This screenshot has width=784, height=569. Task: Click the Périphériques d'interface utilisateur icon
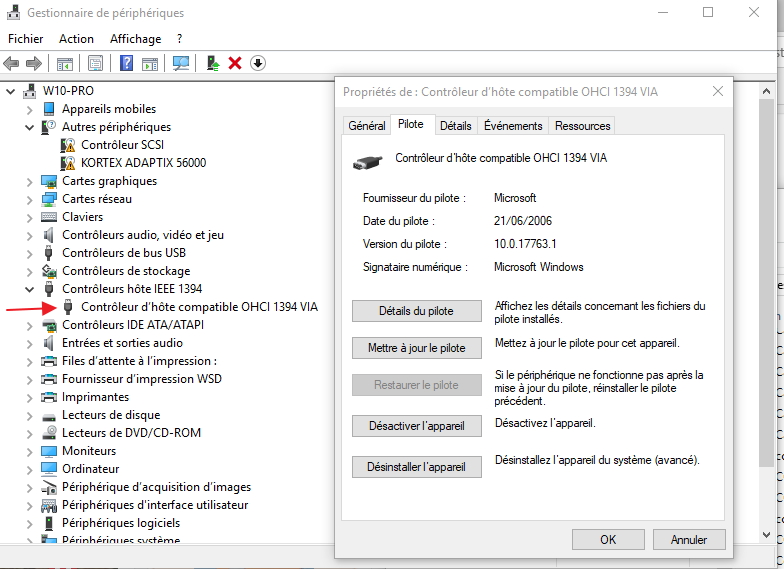coord(48,505)
